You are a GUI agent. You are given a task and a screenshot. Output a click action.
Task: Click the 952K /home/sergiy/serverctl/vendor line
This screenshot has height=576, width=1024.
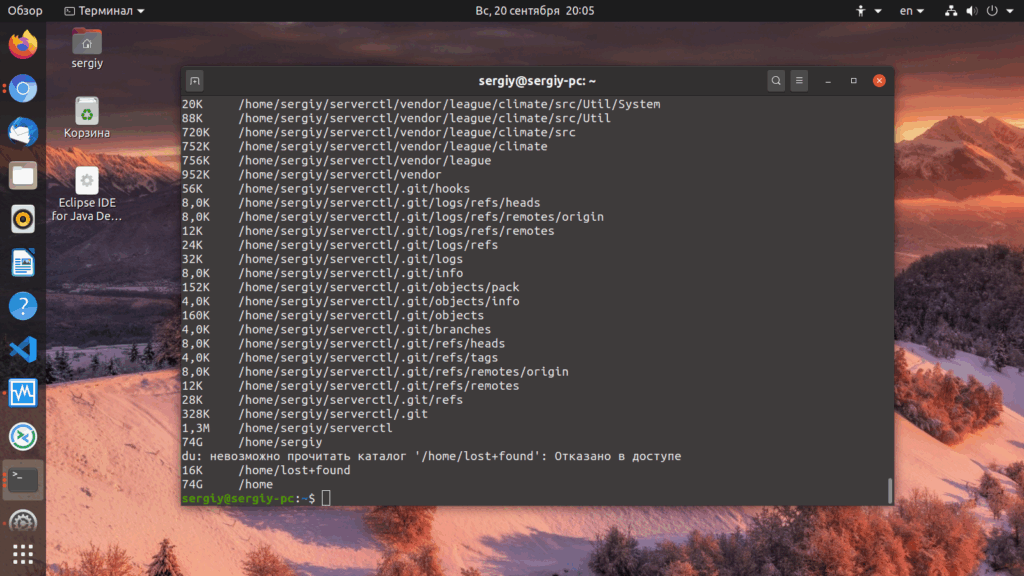coord(312,174)
